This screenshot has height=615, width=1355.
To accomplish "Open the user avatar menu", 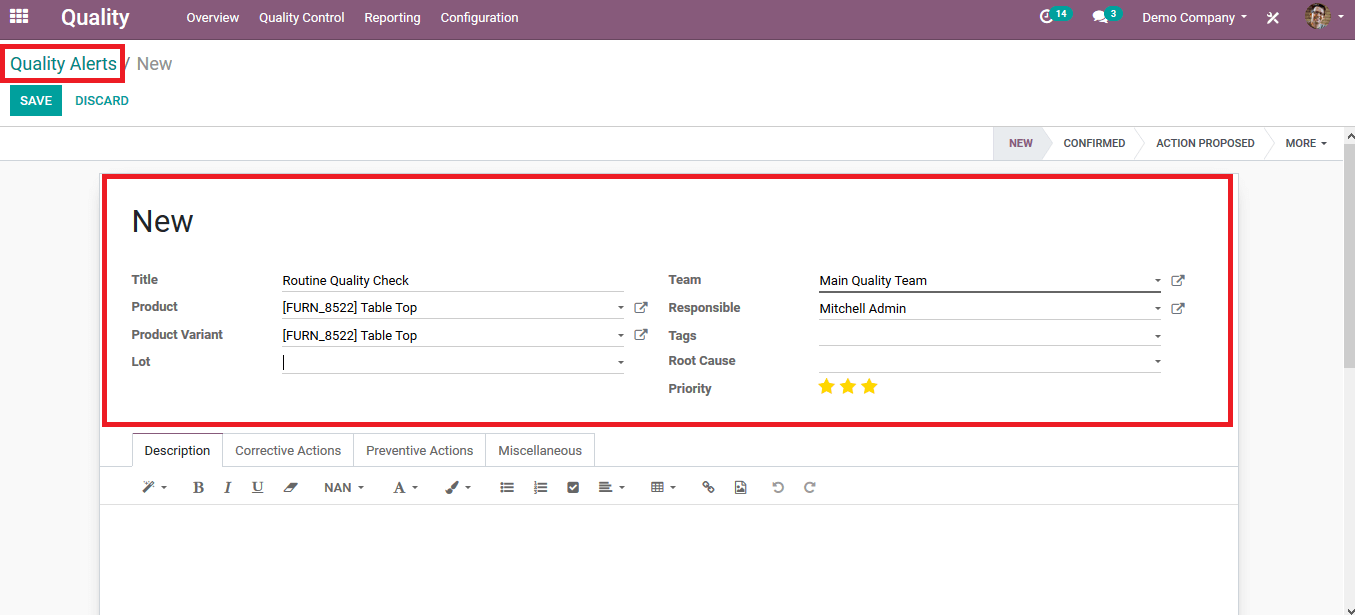I will [x=1324, y=17].
